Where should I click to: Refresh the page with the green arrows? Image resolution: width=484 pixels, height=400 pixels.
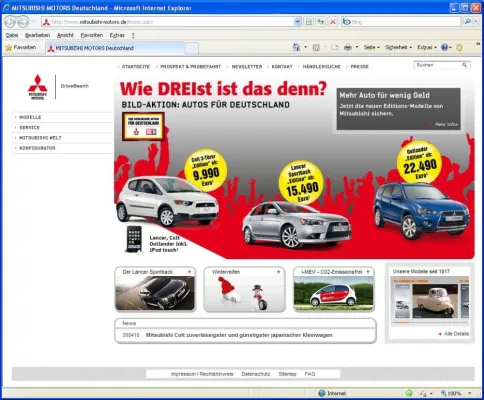coord(321,22)
